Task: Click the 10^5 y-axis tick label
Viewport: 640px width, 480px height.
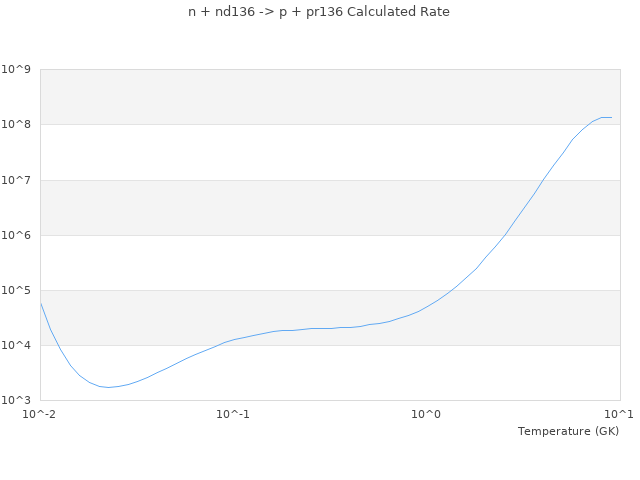Action: pyautogui.click(x=17, y=290)
